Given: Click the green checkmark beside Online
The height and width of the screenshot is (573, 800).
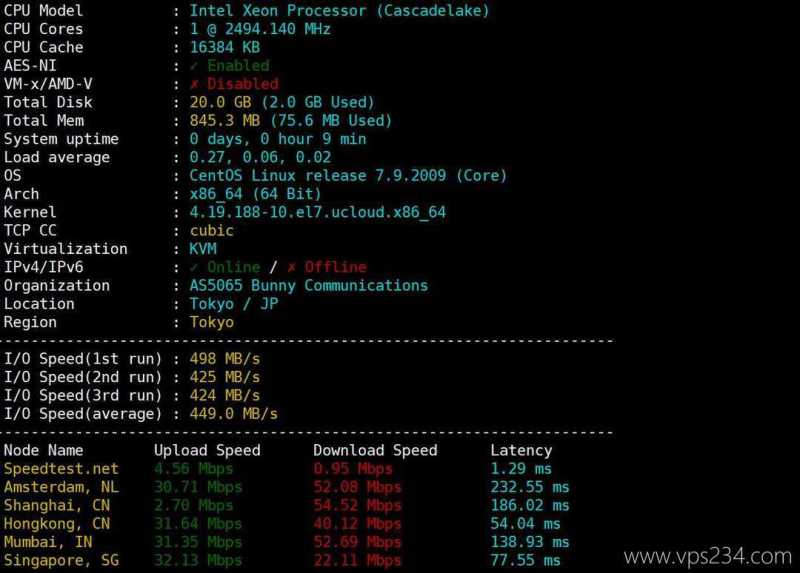Looking at the screenshot, I should [194, 267].
